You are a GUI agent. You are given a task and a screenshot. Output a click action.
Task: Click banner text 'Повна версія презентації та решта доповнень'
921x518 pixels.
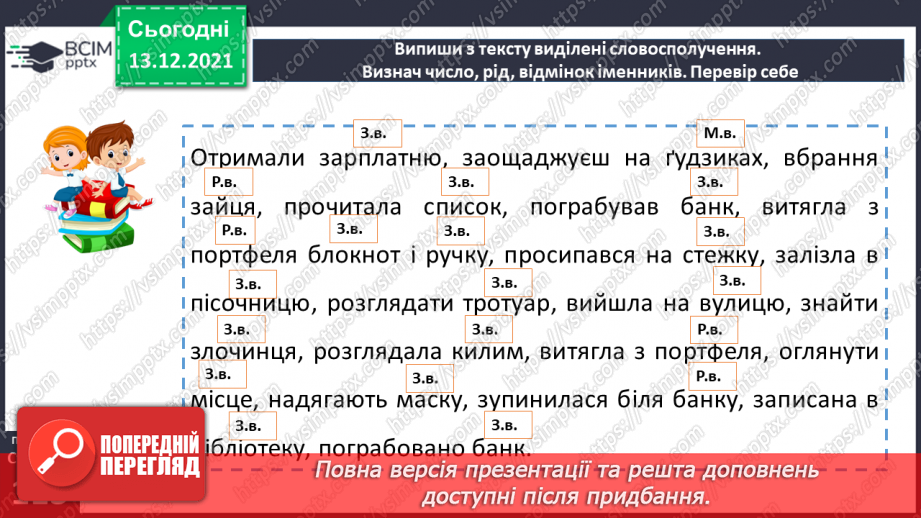tap(567, 470)
